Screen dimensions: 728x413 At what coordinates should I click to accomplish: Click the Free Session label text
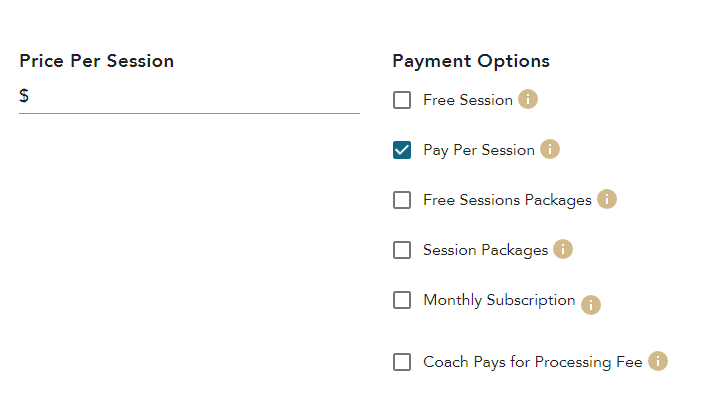click(468, 100)
